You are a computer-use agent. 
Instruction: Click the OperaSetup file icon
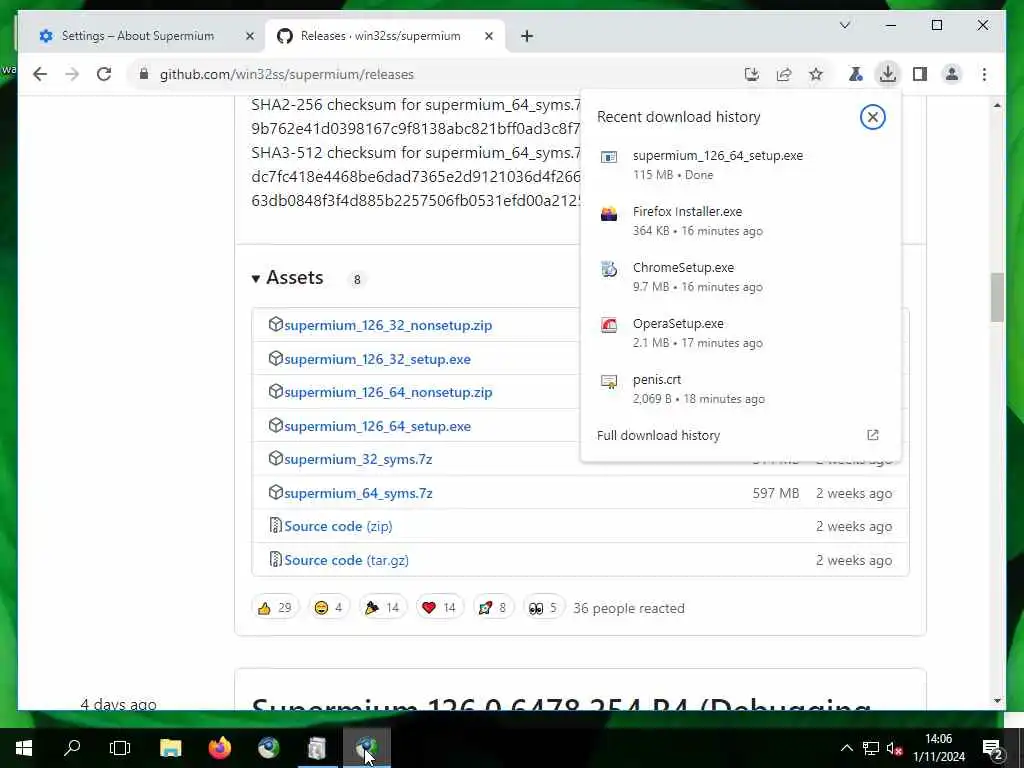coord(609,325)
